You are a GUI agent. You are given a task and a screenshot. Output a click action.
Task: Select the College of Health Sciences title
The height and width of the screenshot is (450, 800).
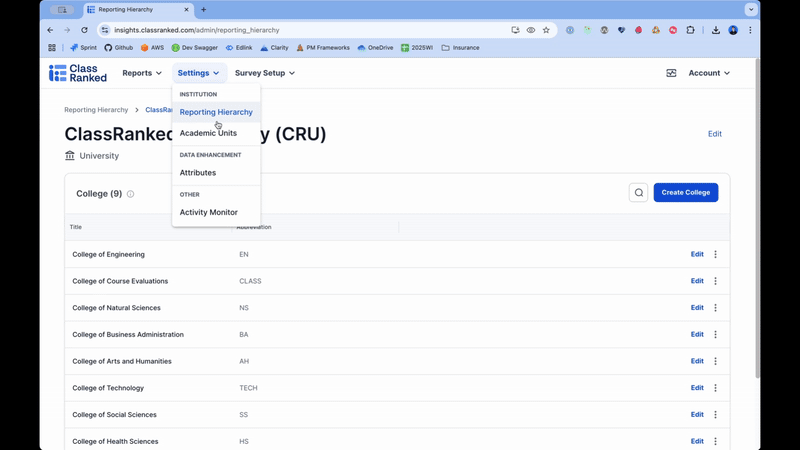(115, 441)
